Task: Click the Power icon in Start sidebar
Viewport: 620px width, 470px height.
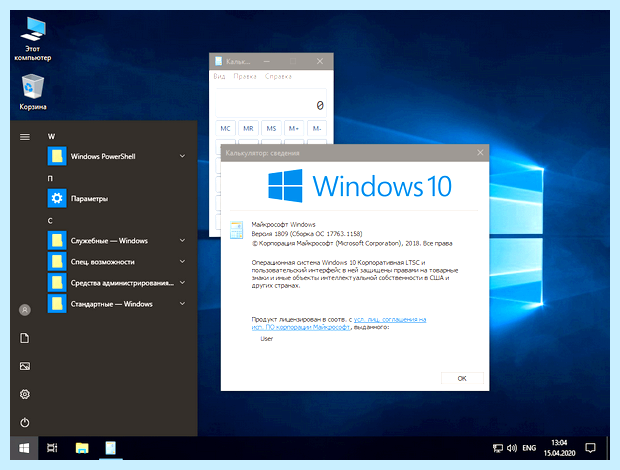Action: pos(25,423)
